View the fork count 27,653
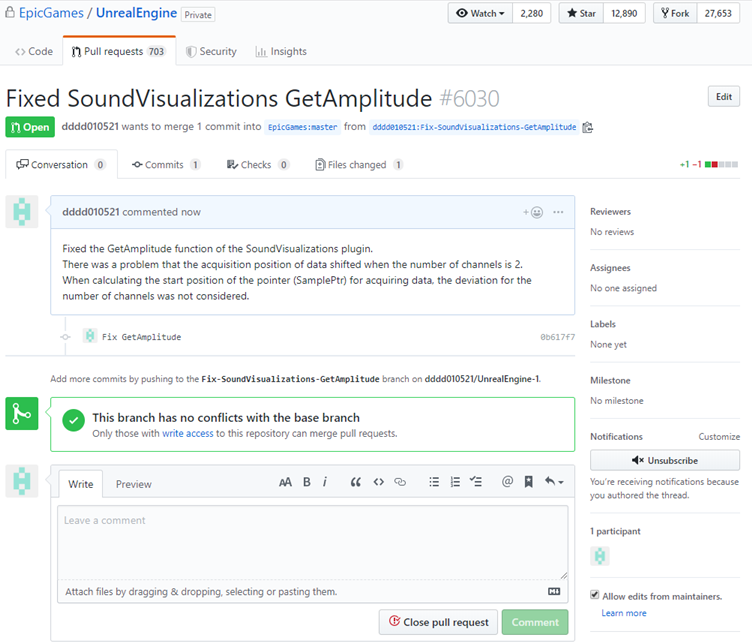This screenshot has width=752, height=643. pyautogui.click(x=718, y=13)
